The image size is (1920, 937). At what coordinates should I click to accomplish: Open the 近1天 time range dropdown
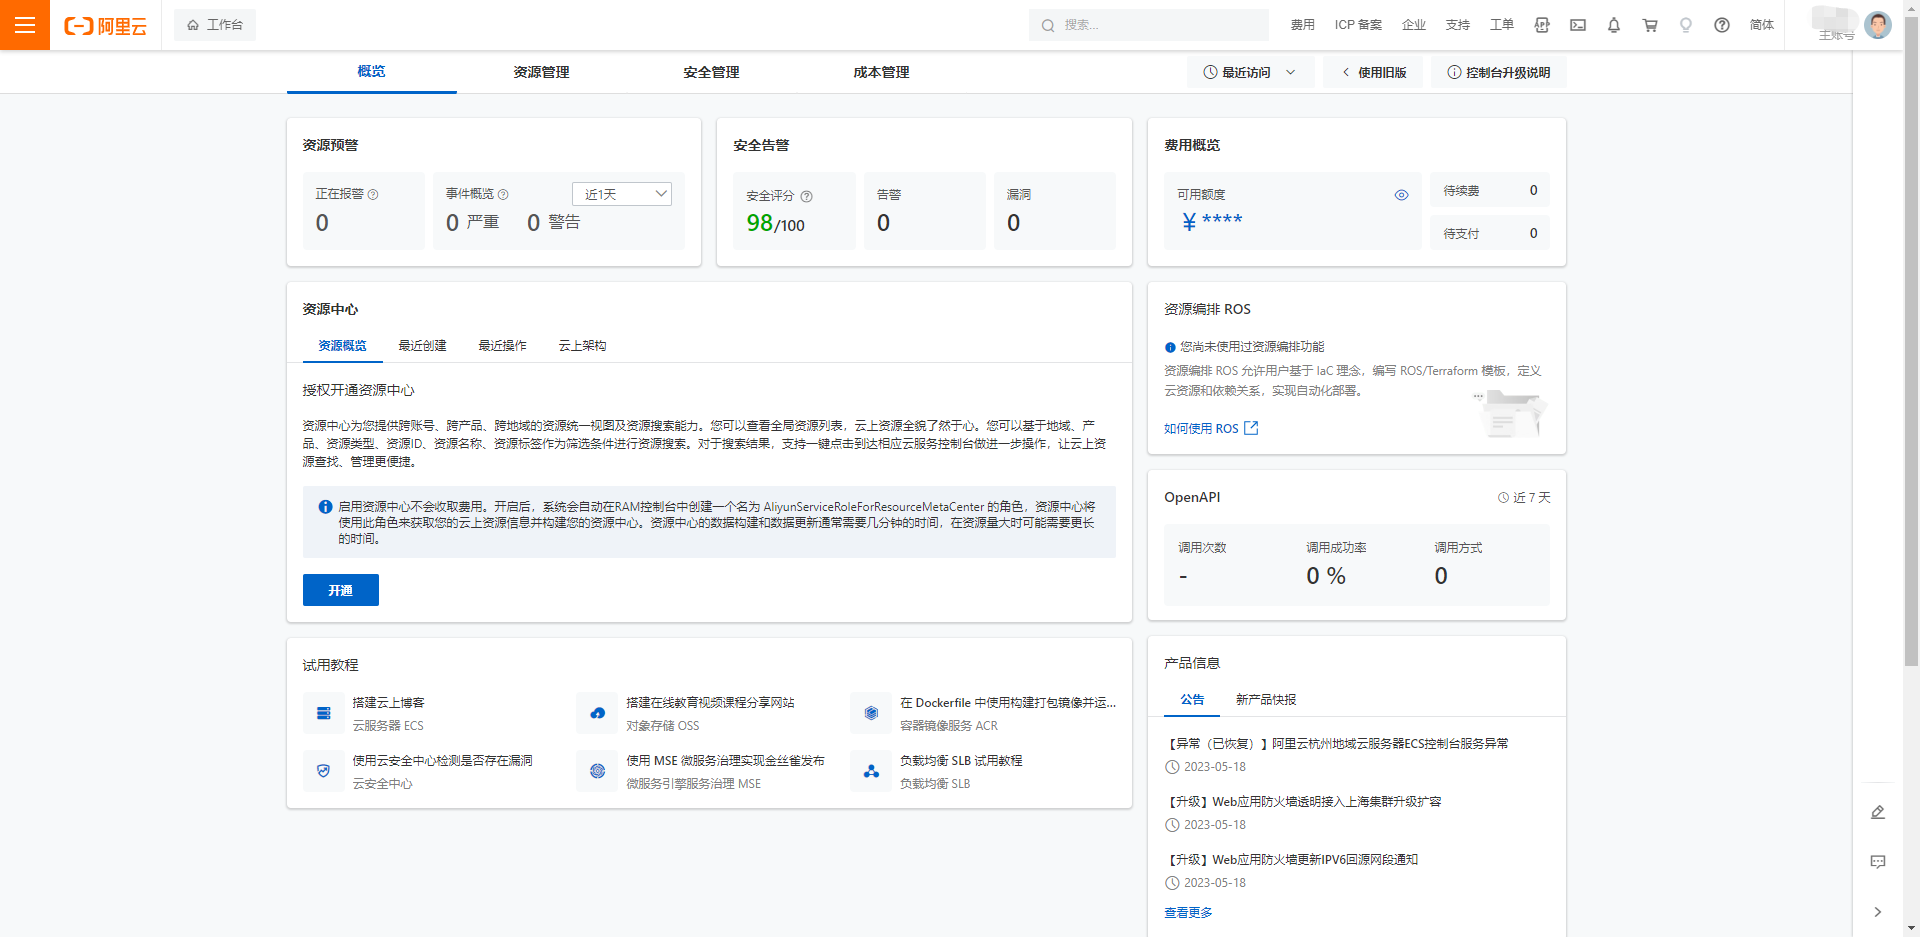(x=621, y=193)
